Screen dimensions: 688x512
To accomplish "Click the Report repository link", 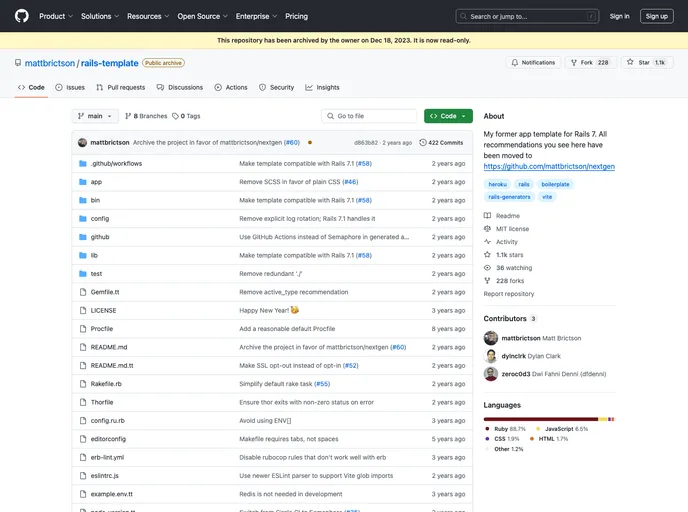I will pos(509,294).
